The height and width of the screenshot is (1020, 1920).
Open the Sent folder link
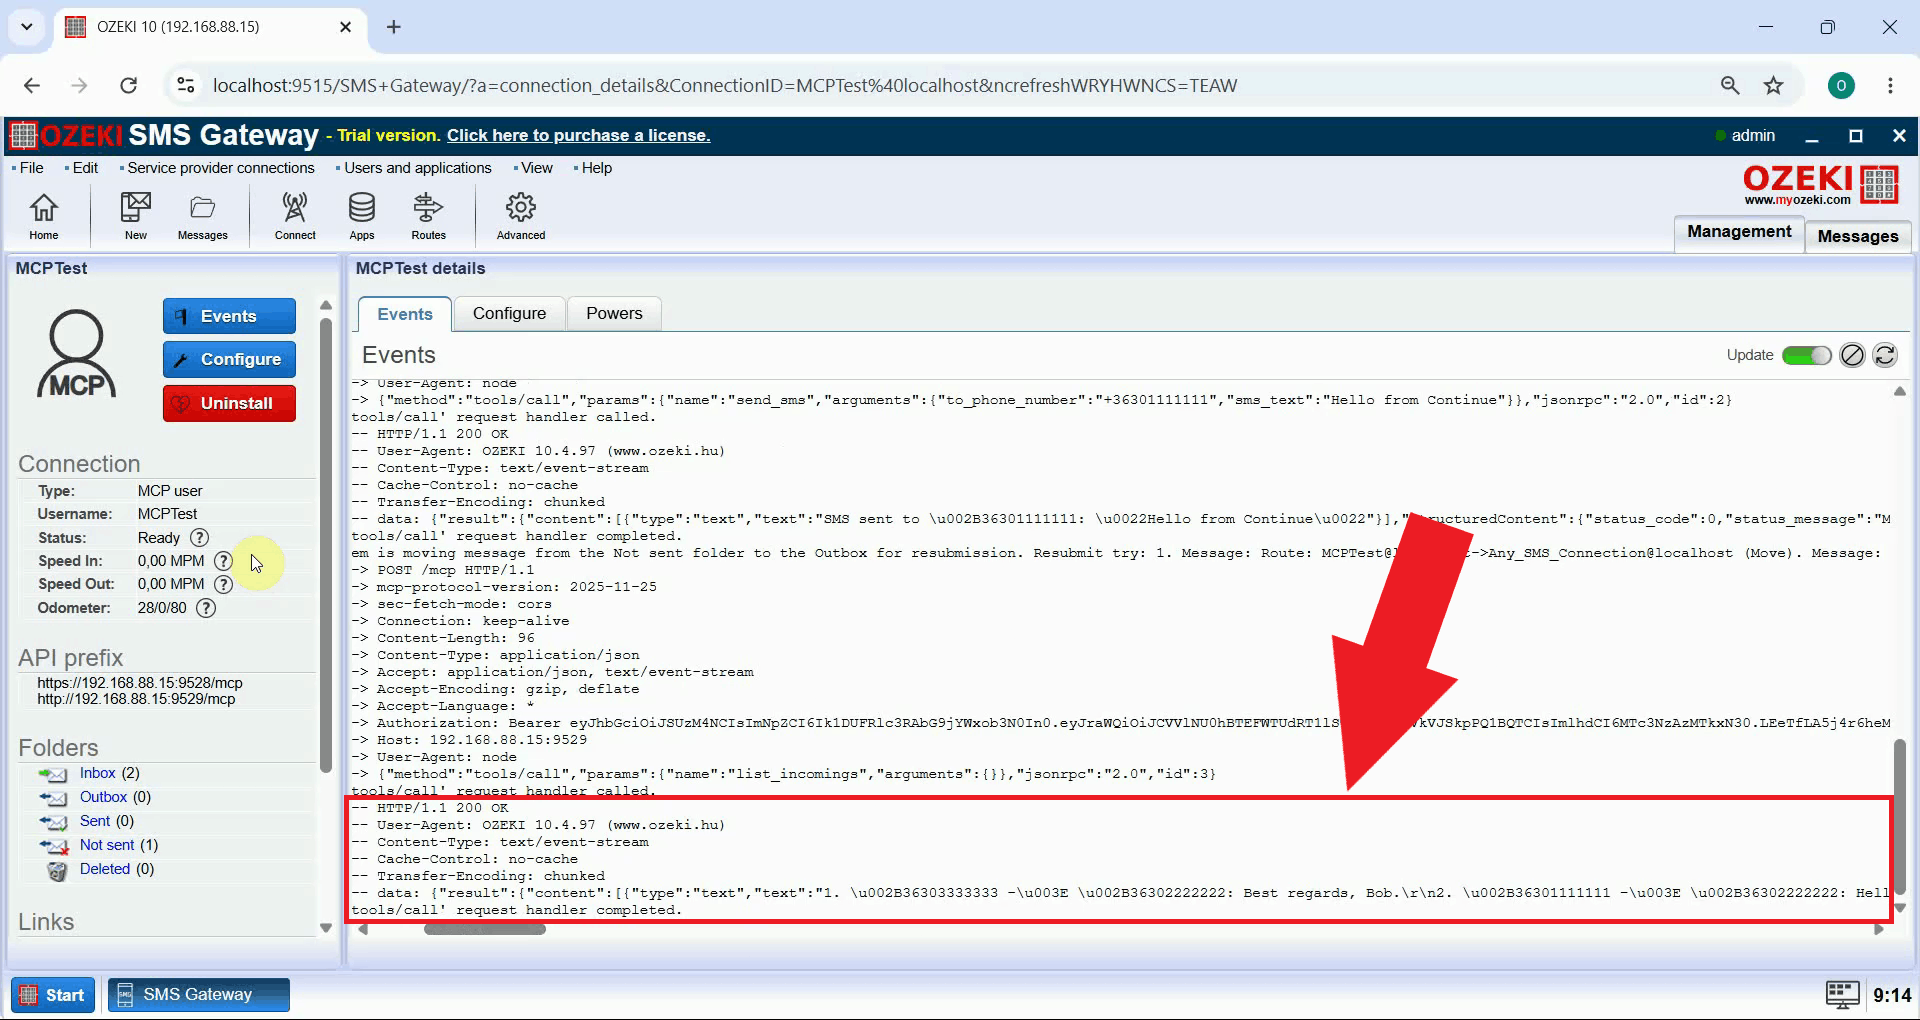pyautogui.click(x=95, y=821)
